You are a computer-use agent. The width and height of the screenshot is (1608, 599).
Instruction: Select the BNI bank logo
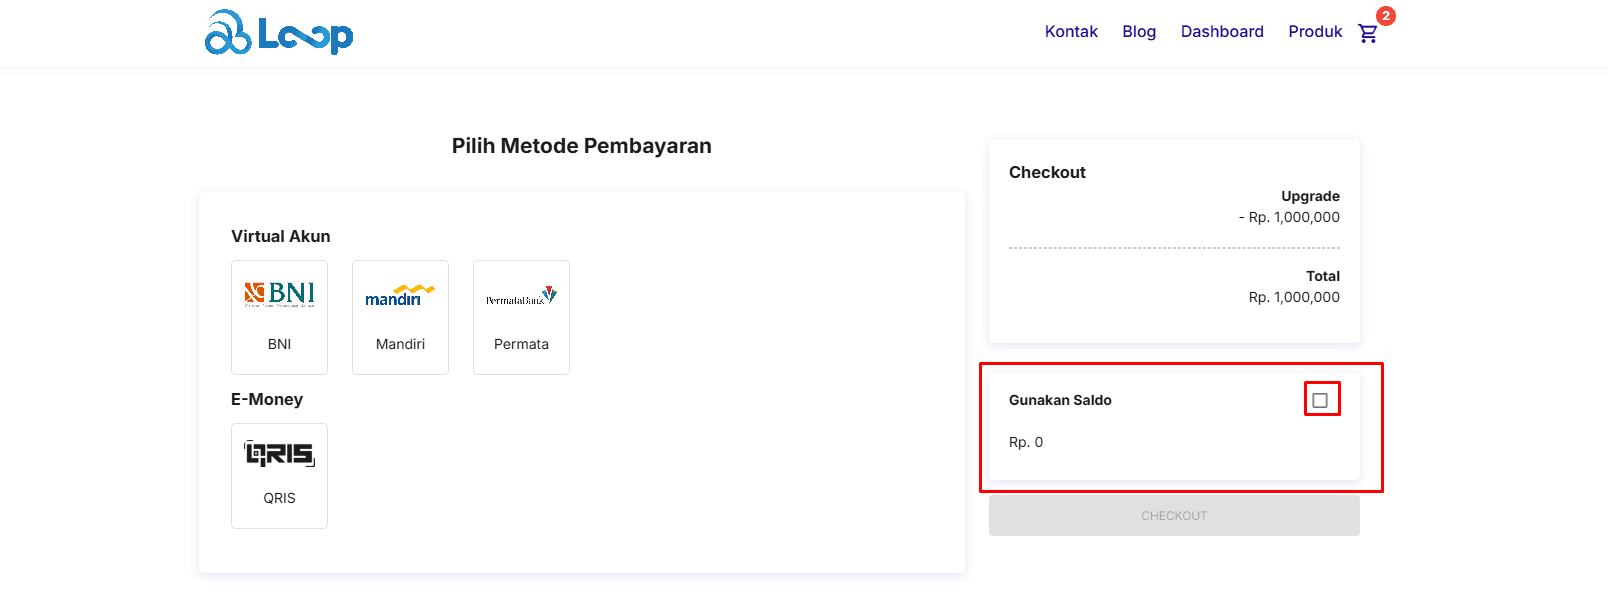point(279,294)
